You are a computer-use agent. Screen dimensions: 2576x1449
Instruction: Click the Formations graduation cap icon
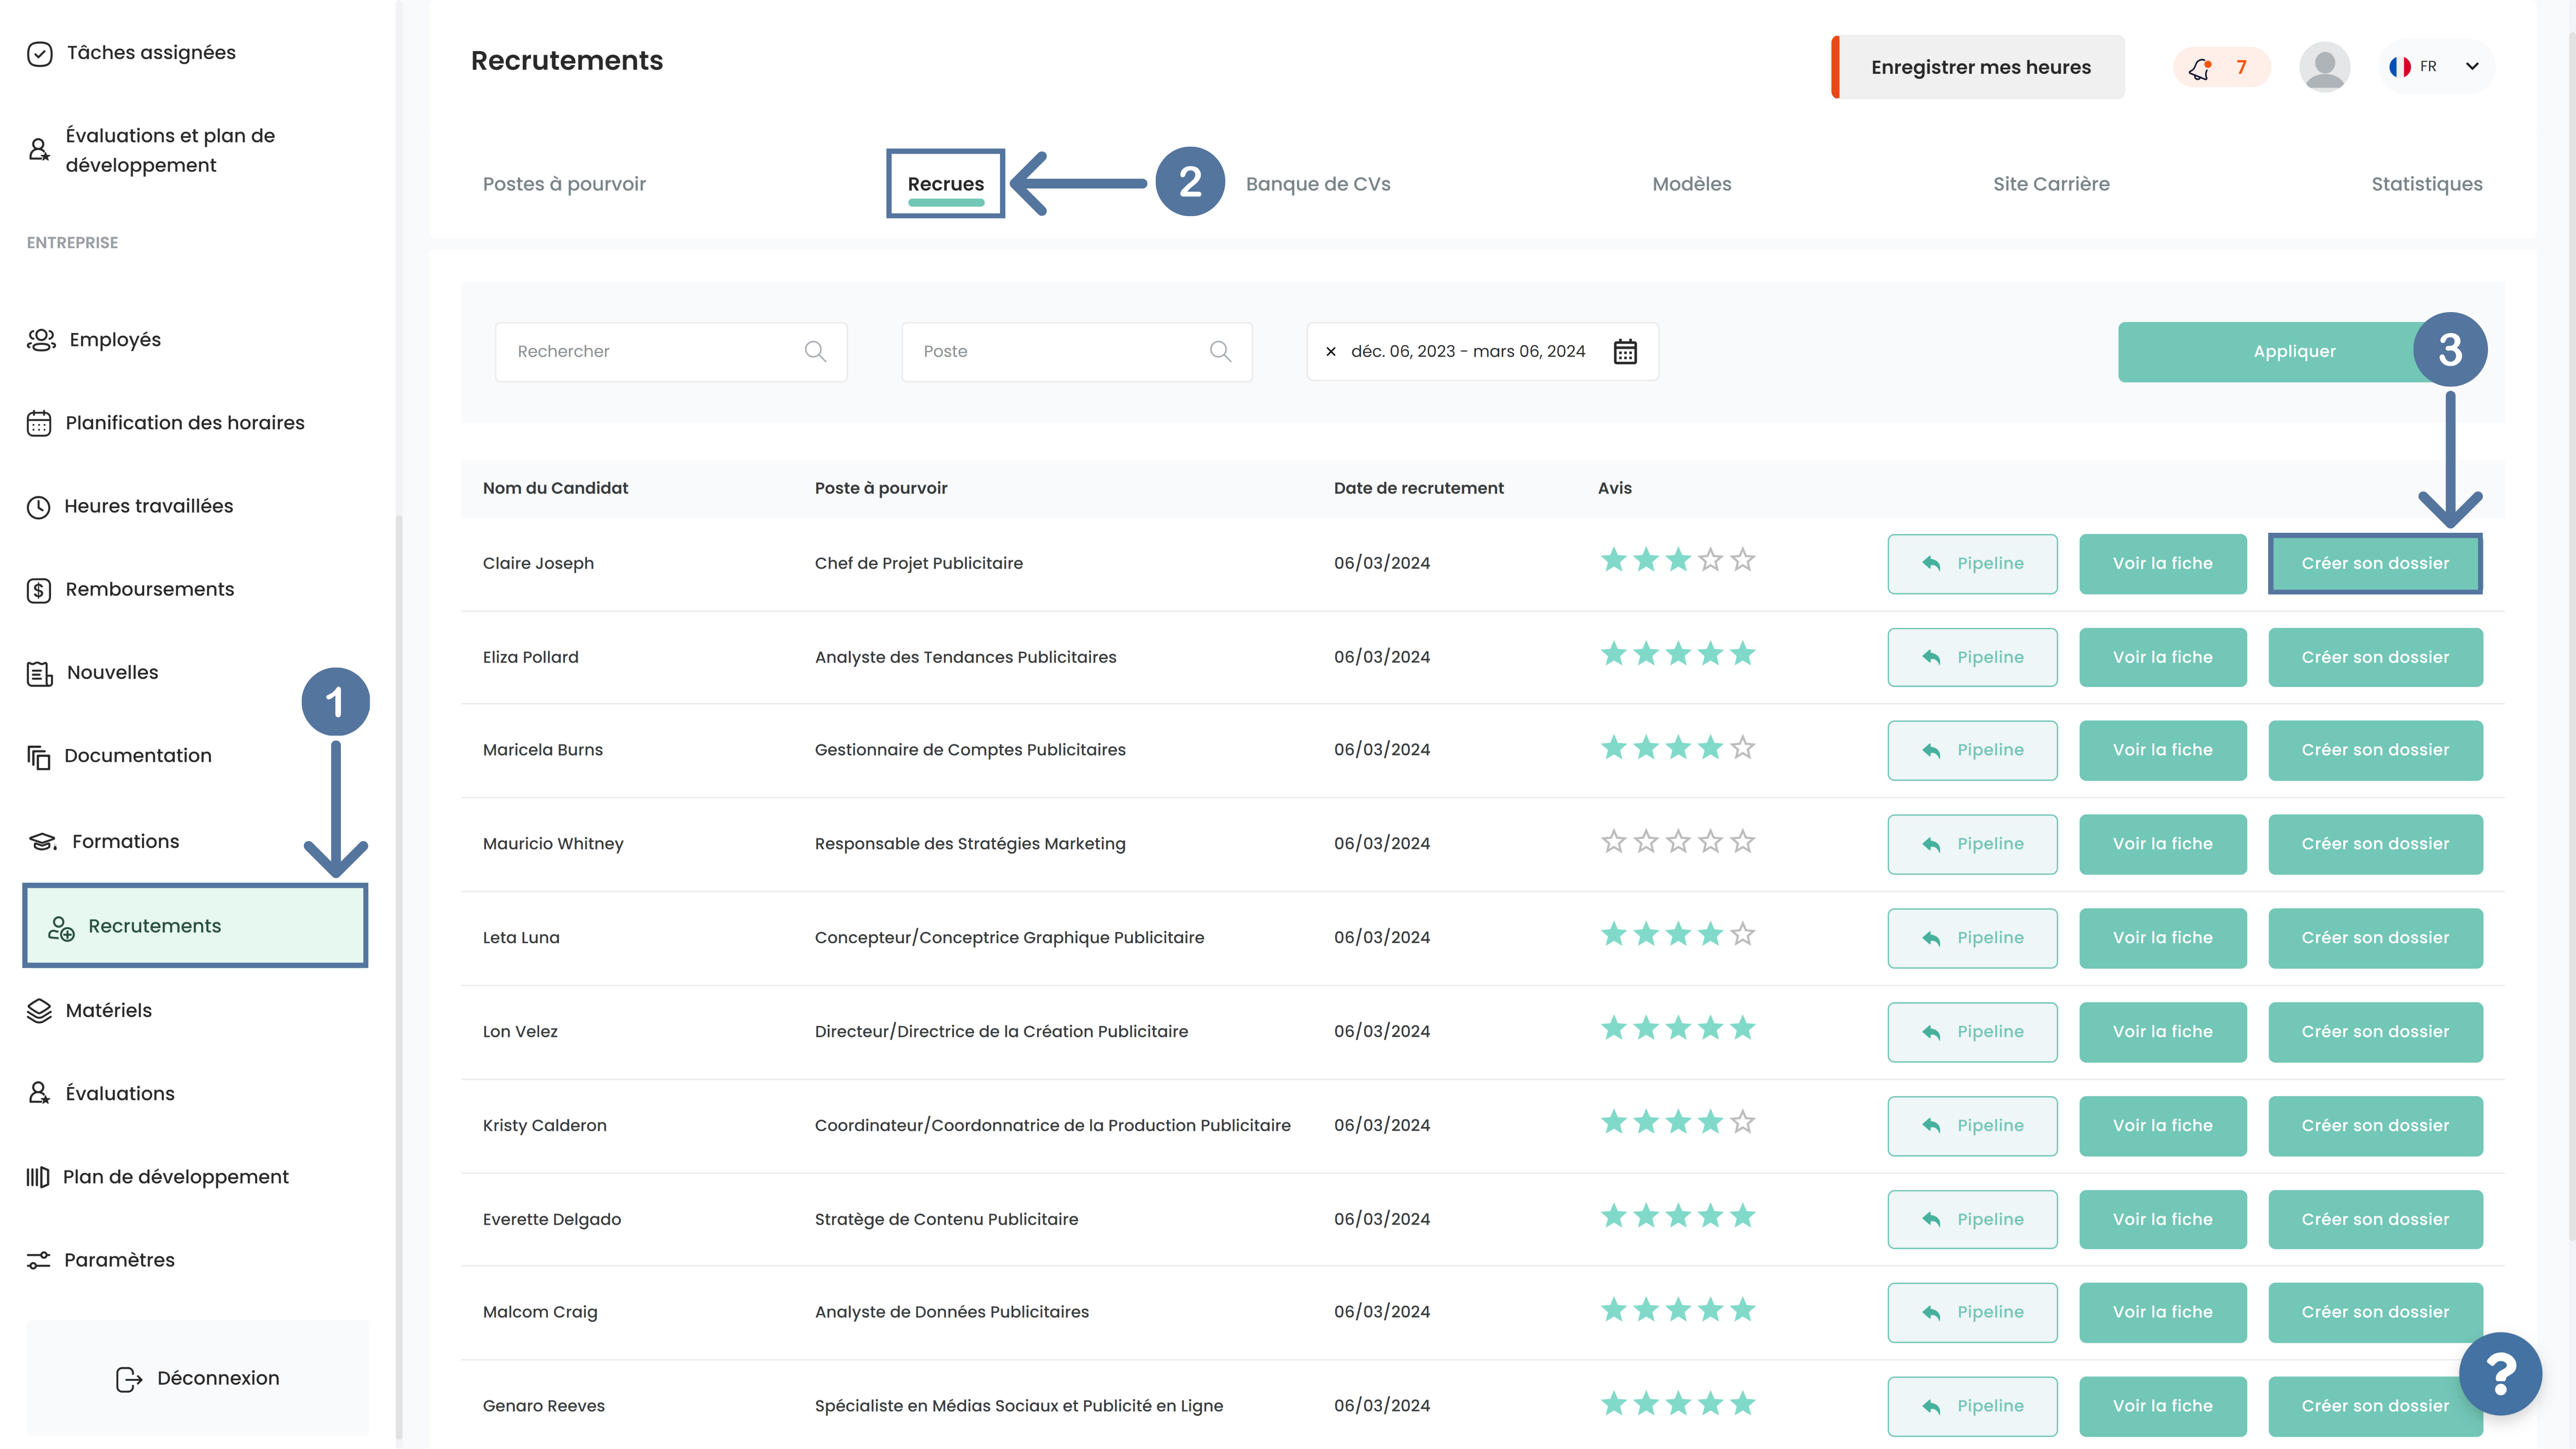click(x=43, y=842)
